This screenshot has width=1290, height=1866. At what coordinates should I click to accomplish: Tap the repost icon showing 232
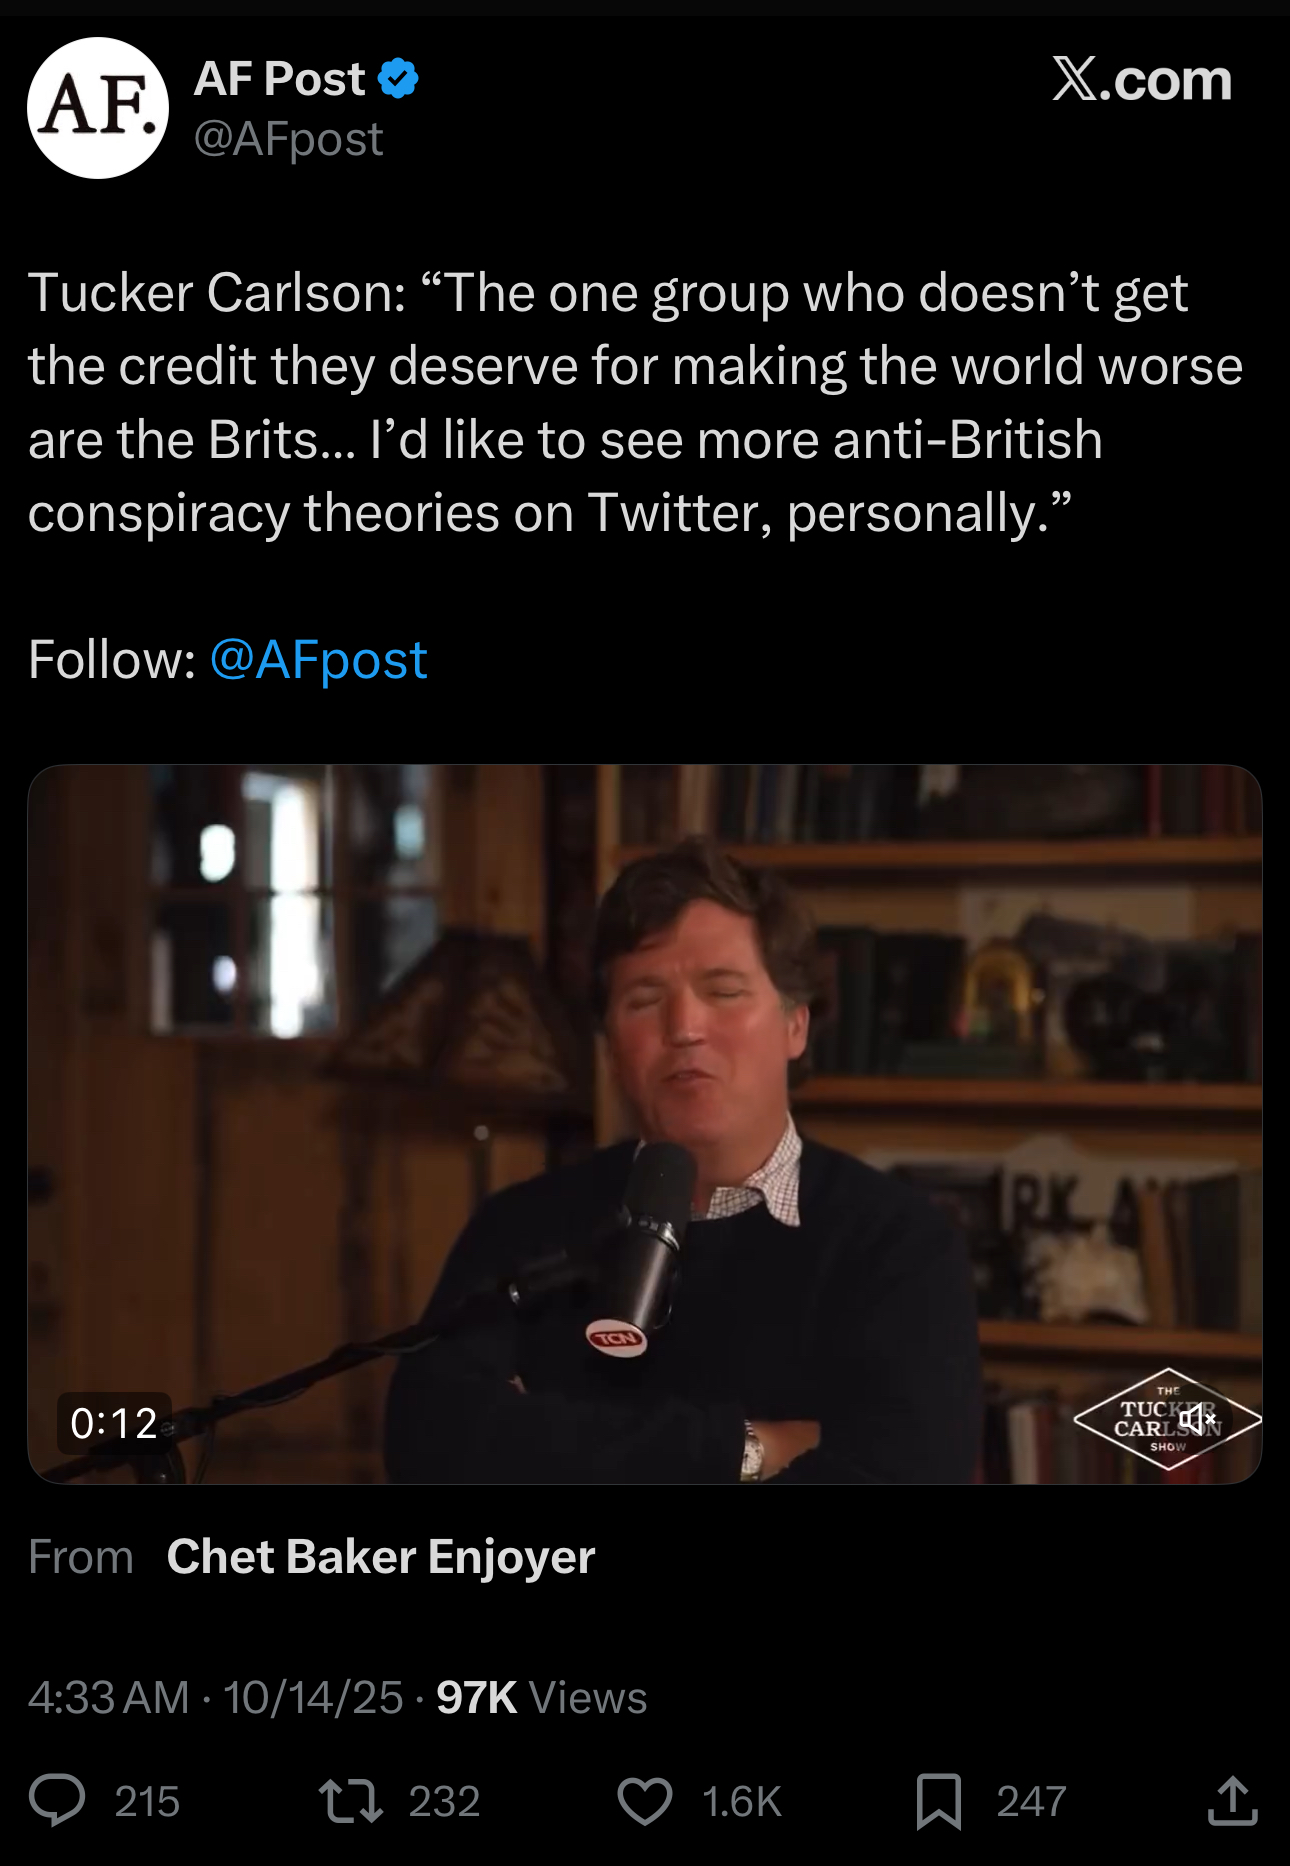[x=350, y=1801]
